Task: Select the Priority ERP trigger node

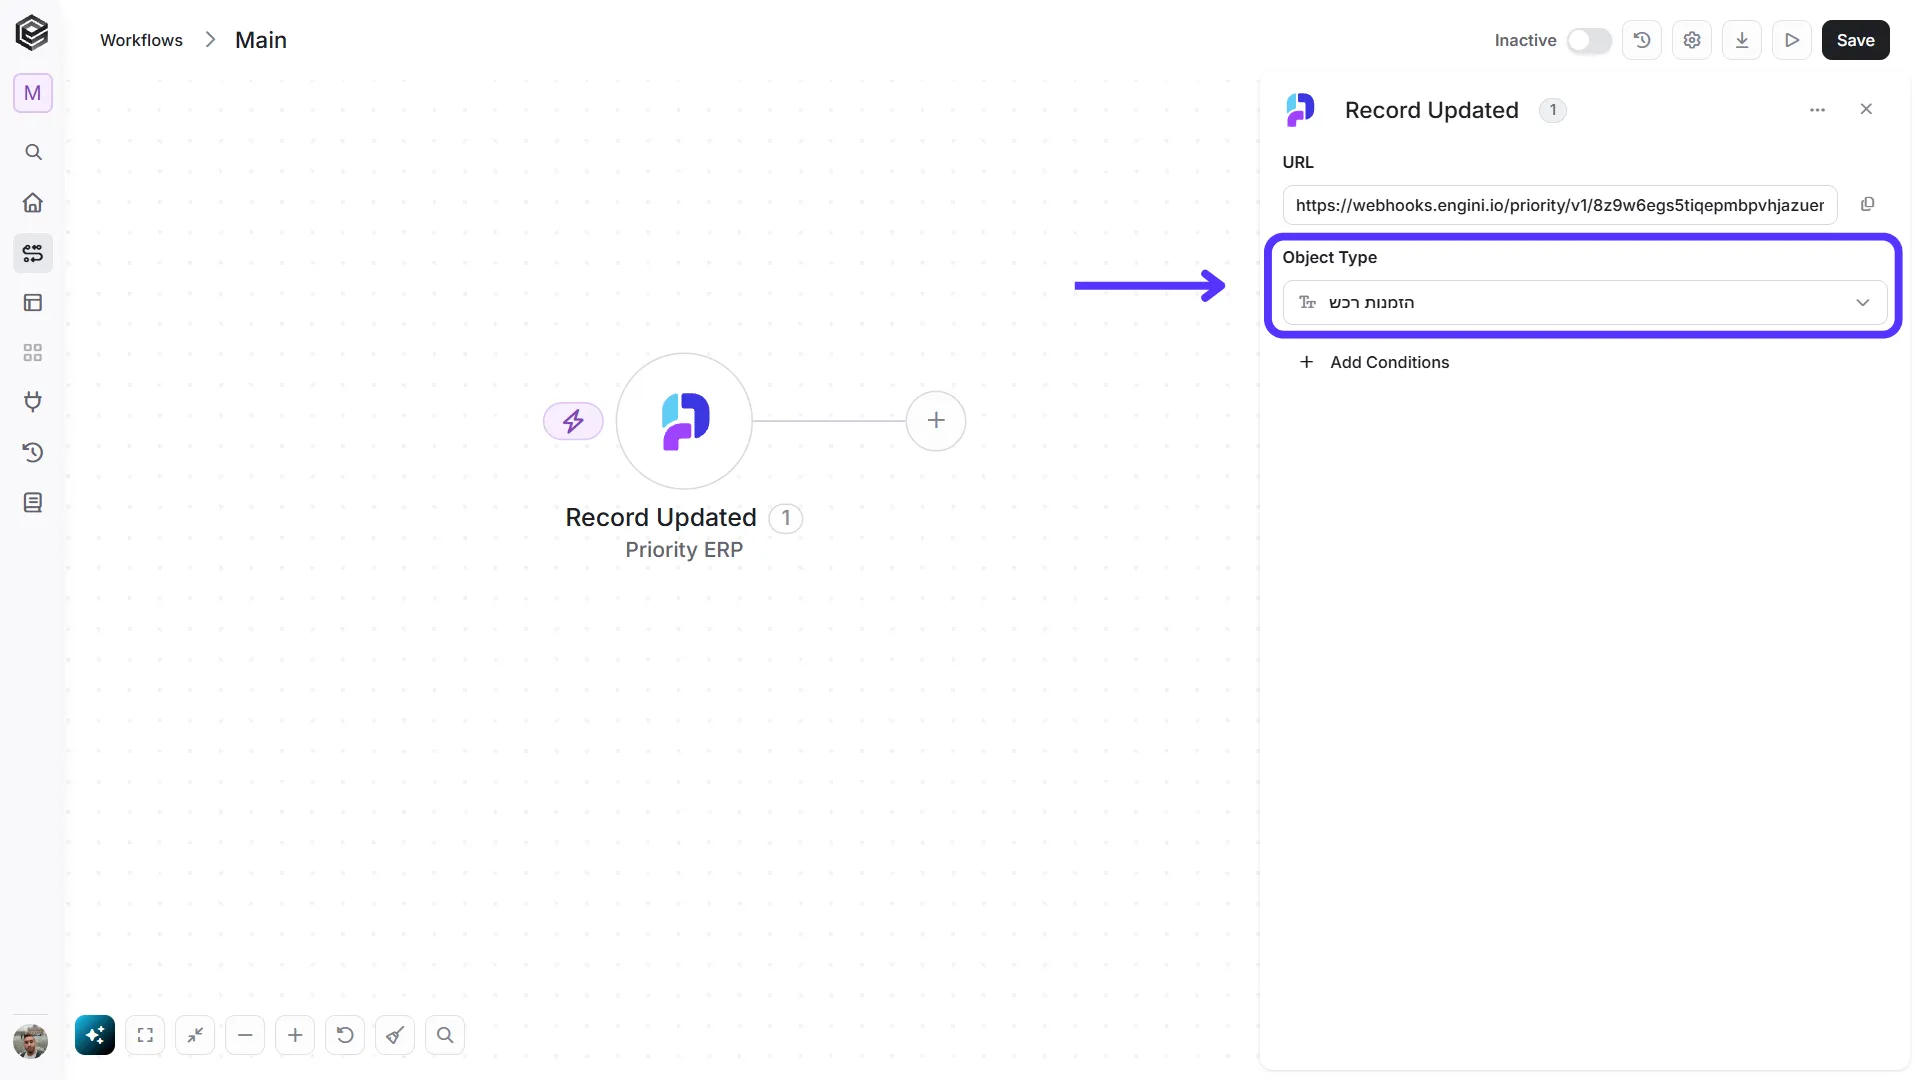Action: coord(684,421)
